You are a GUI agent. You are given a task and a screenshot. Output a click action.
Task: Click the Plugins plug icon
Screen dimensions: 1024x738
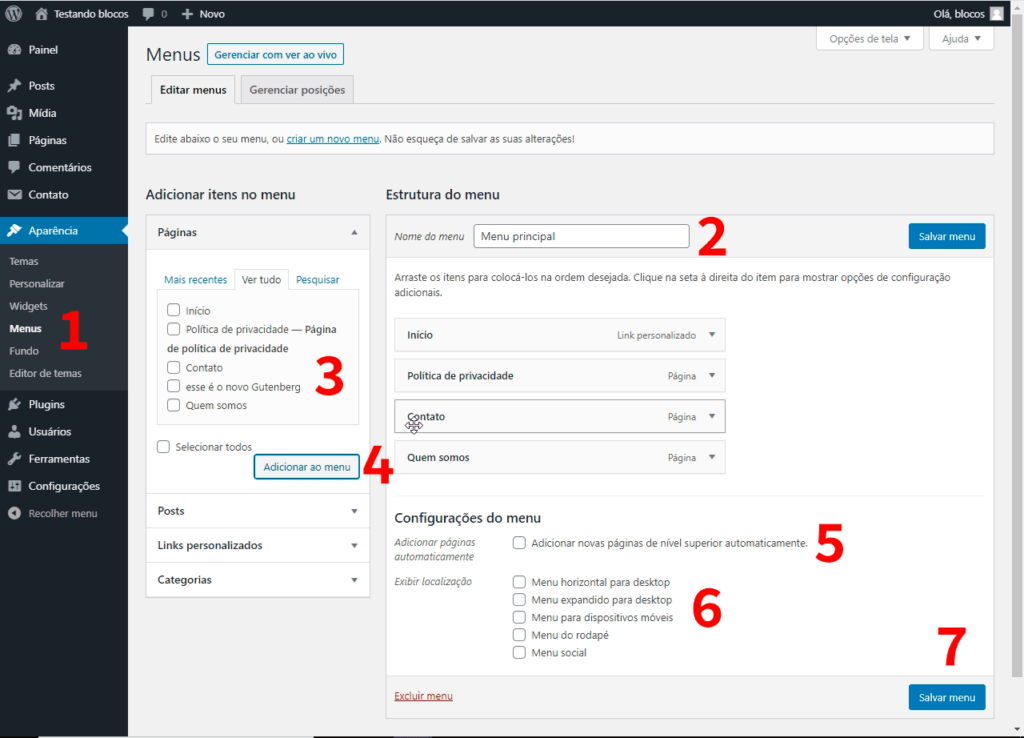14,404
